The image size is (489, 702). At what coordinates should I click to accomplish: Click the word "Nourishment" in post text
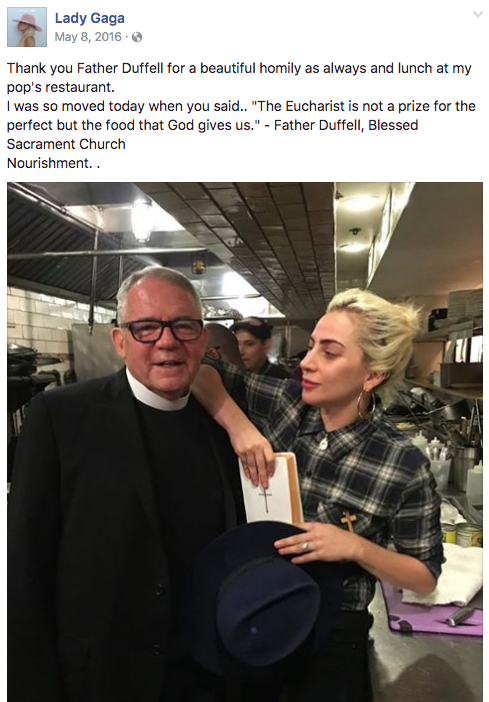point(48,163)
